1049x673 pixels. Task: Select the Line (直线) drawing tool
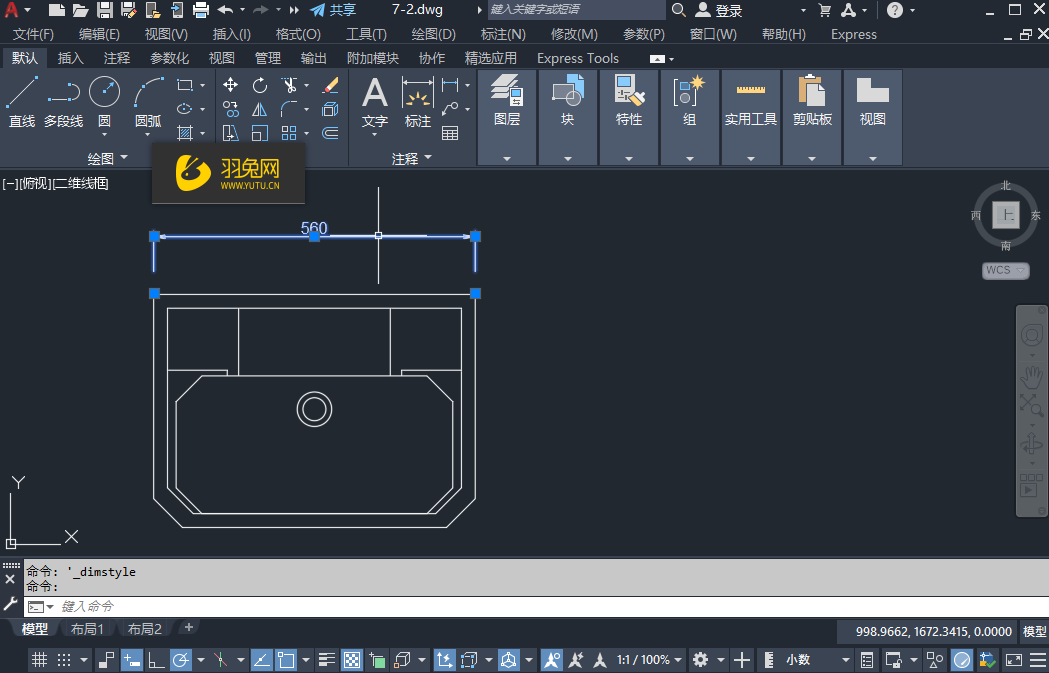(x=22, y=102)
